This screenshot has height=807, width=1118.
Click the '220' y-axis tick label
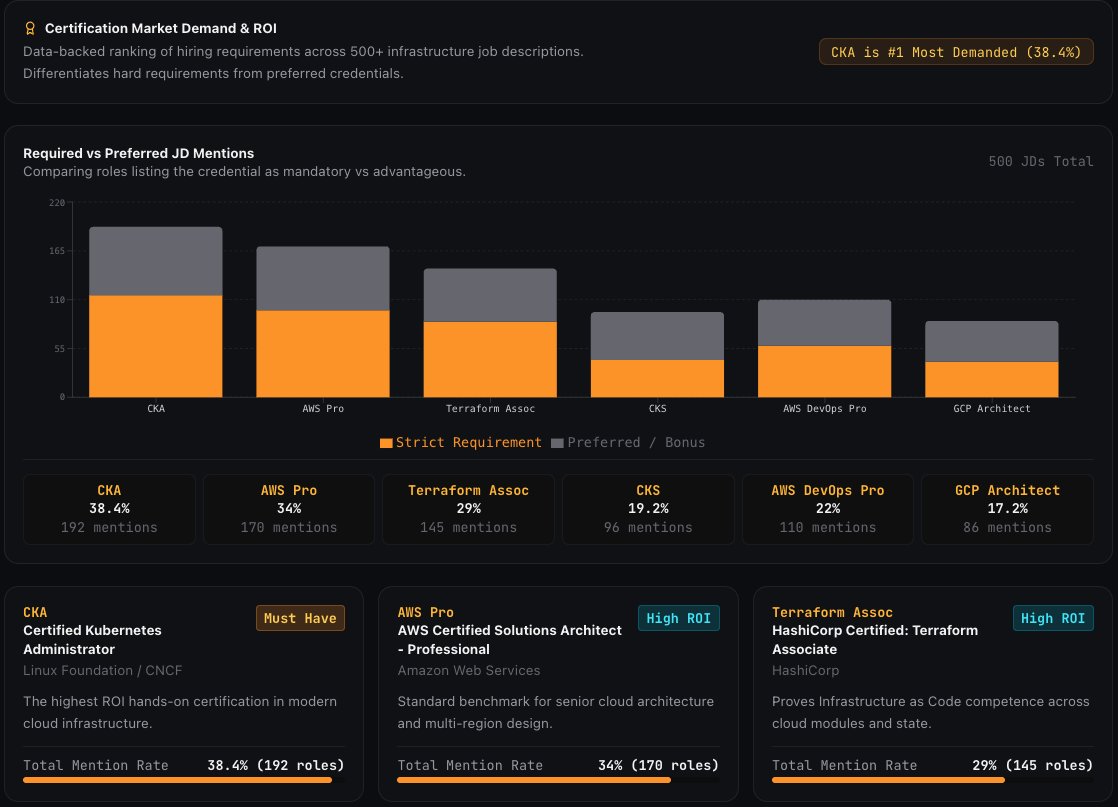(57, 203)
